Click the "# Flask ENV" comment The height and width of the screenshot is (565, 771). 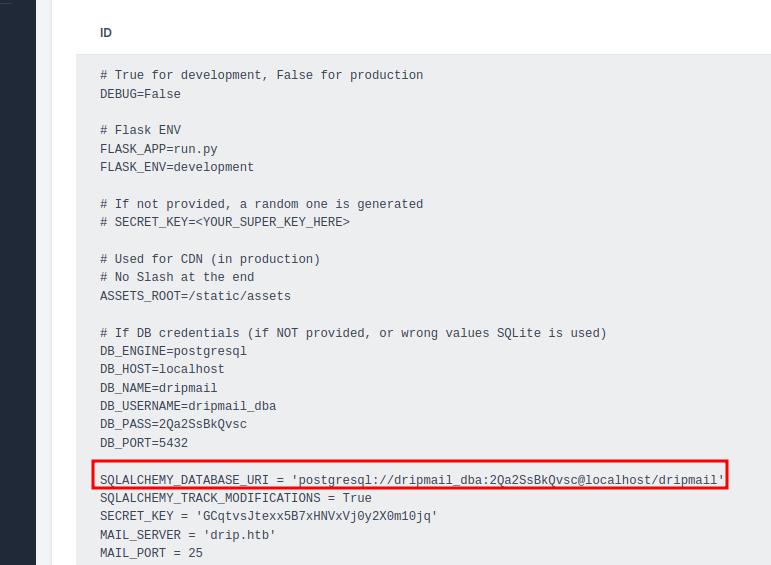point(140,130)
